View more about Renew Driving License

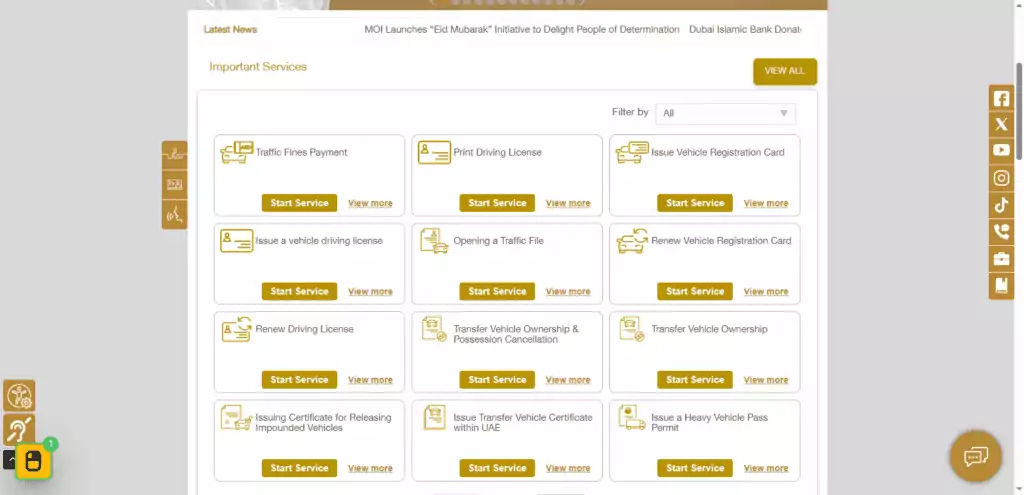tap(370, 379)
